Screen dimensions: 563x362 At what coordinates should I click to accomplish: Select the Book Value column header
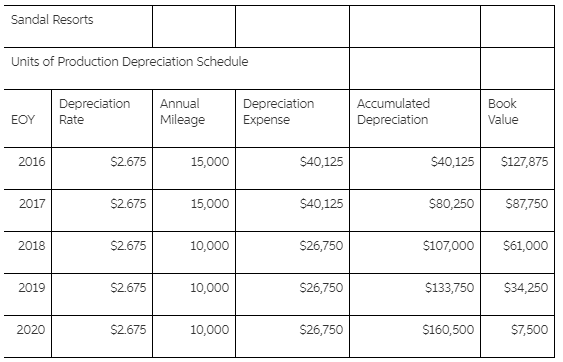[x=517, y=119]
